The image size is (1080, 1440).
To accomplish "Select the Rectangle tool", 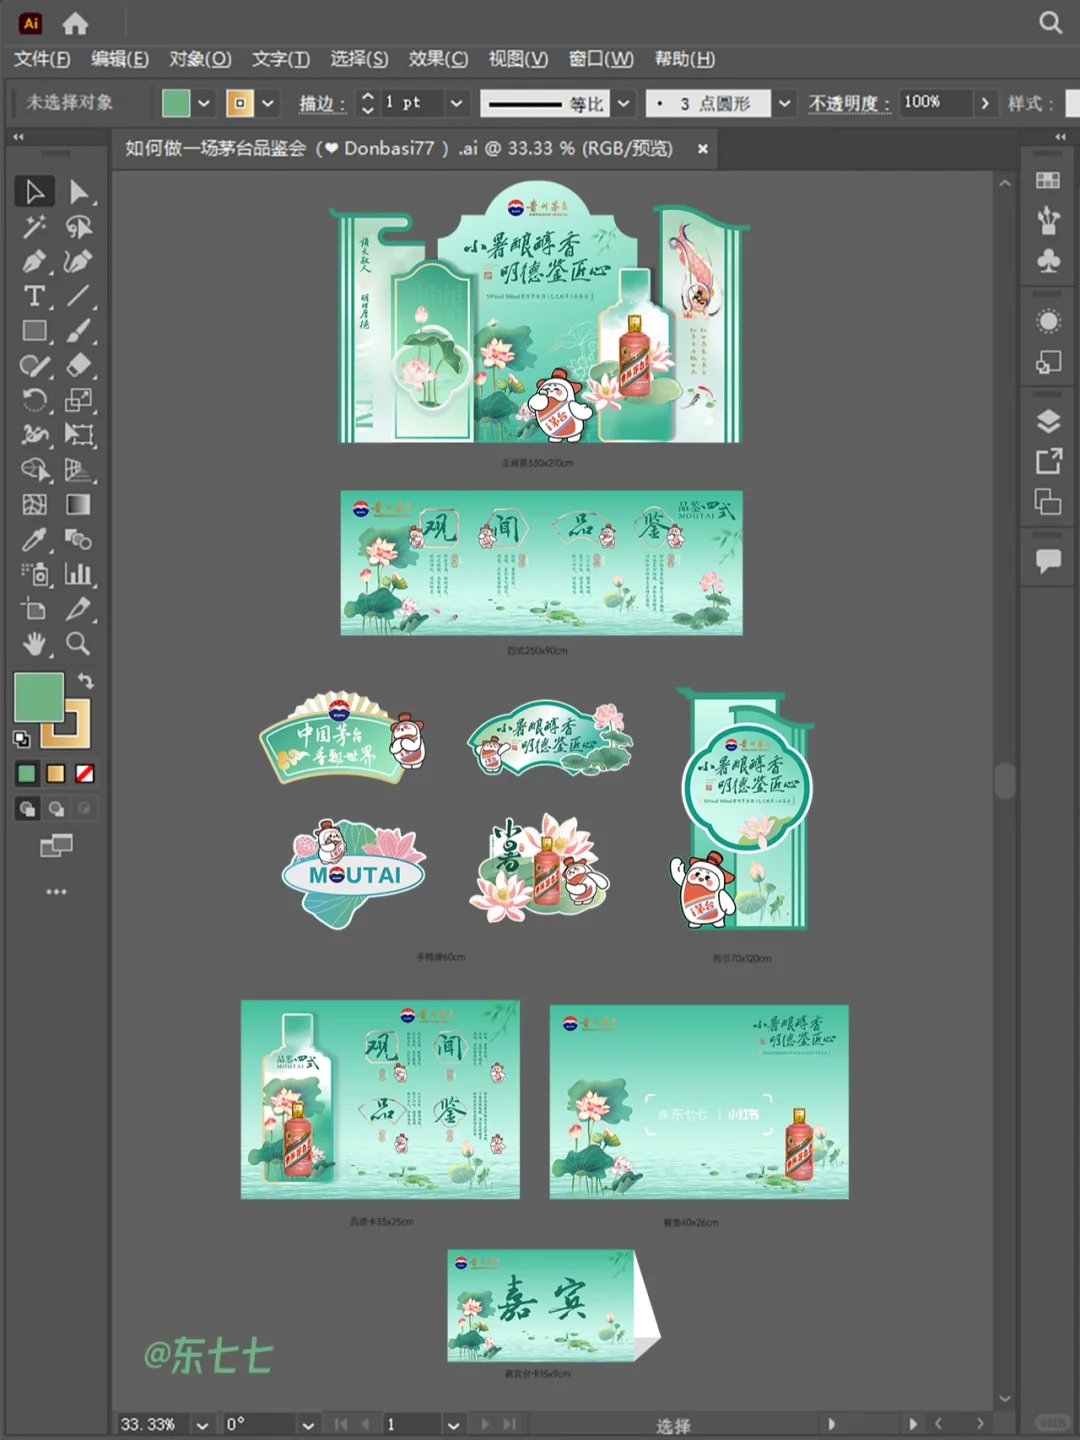I will click(x=34, y=331).
